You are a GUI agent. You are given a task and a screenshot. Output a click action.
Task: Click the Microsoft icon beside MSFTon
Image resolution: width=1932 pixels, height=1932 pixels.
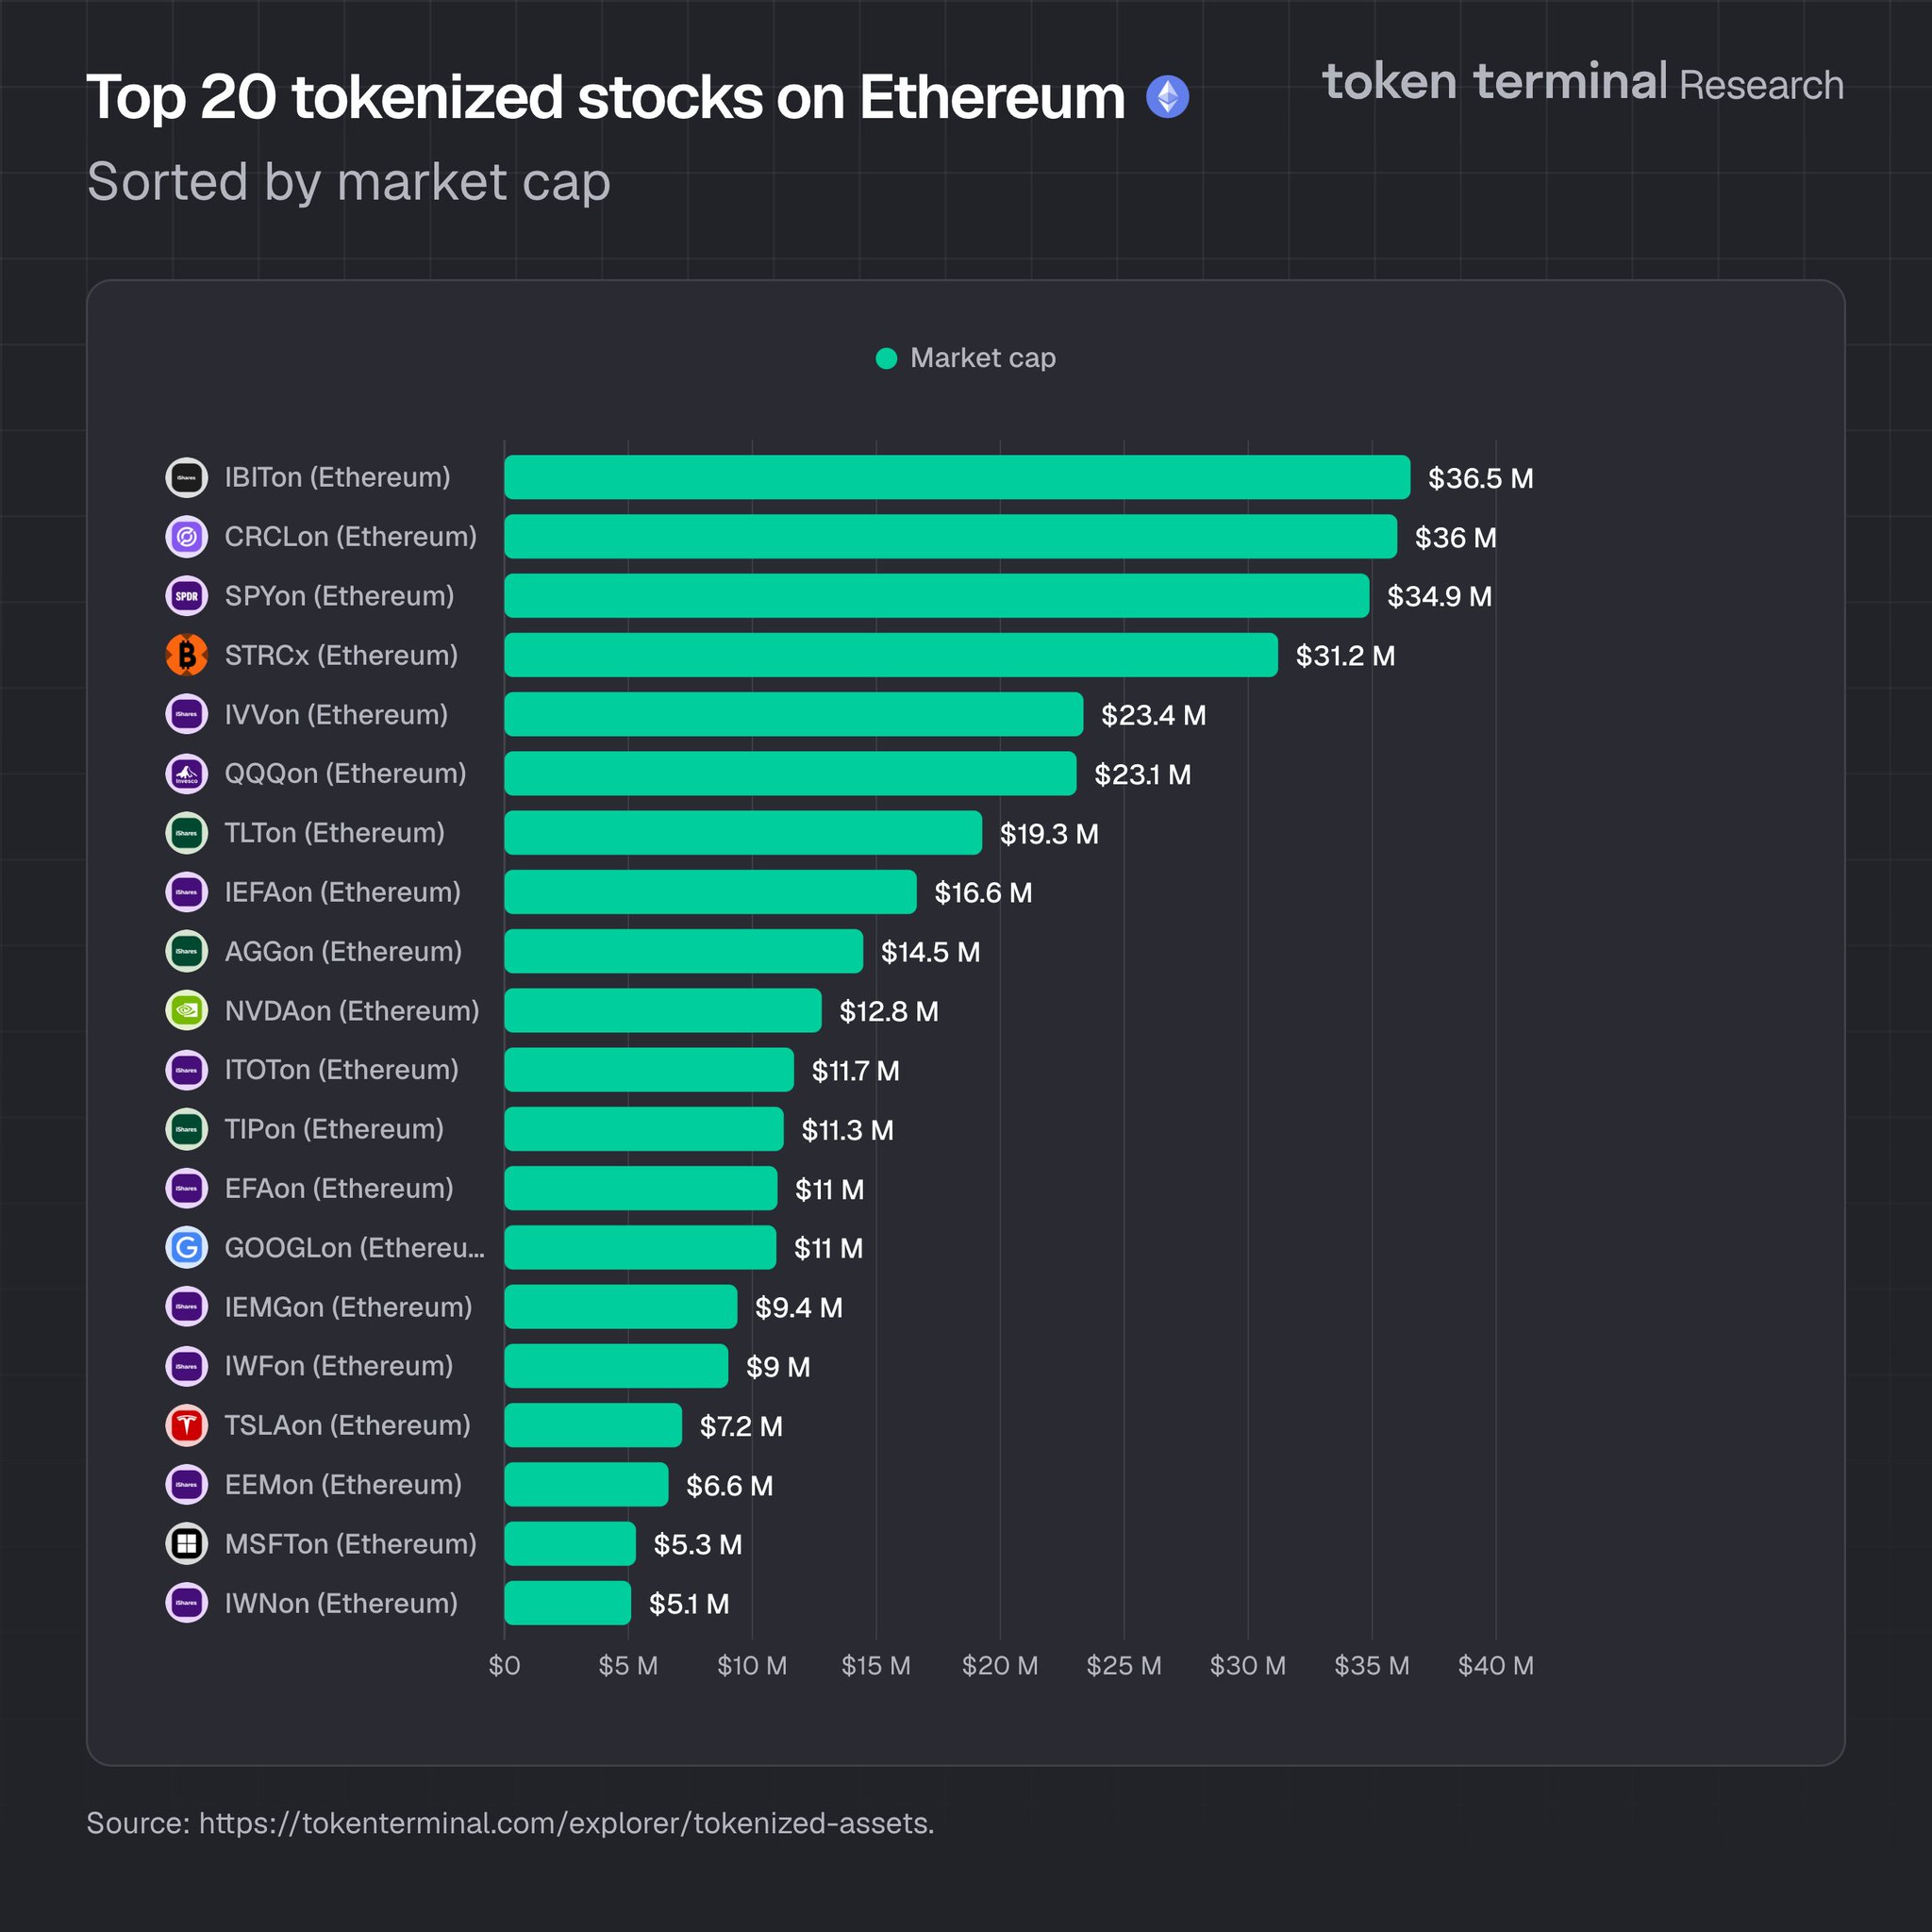186,1543
